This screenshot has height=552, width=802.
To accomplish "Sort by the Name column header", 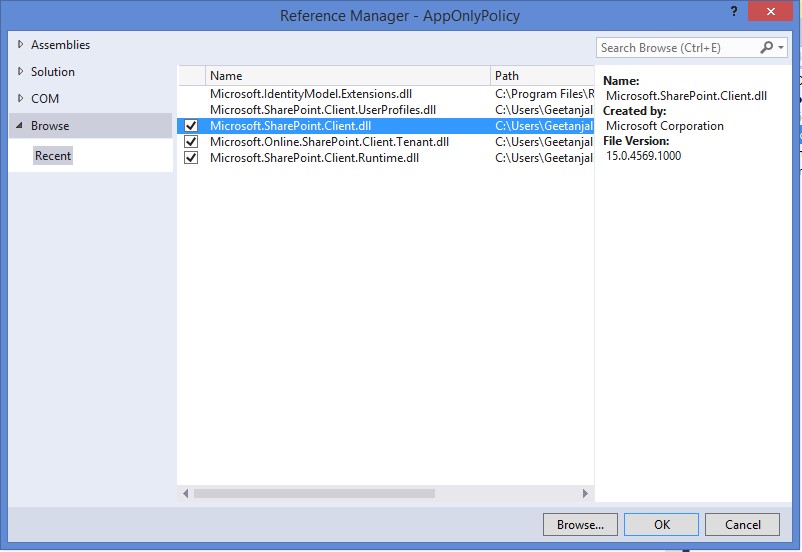I will (x=347, y=76).
